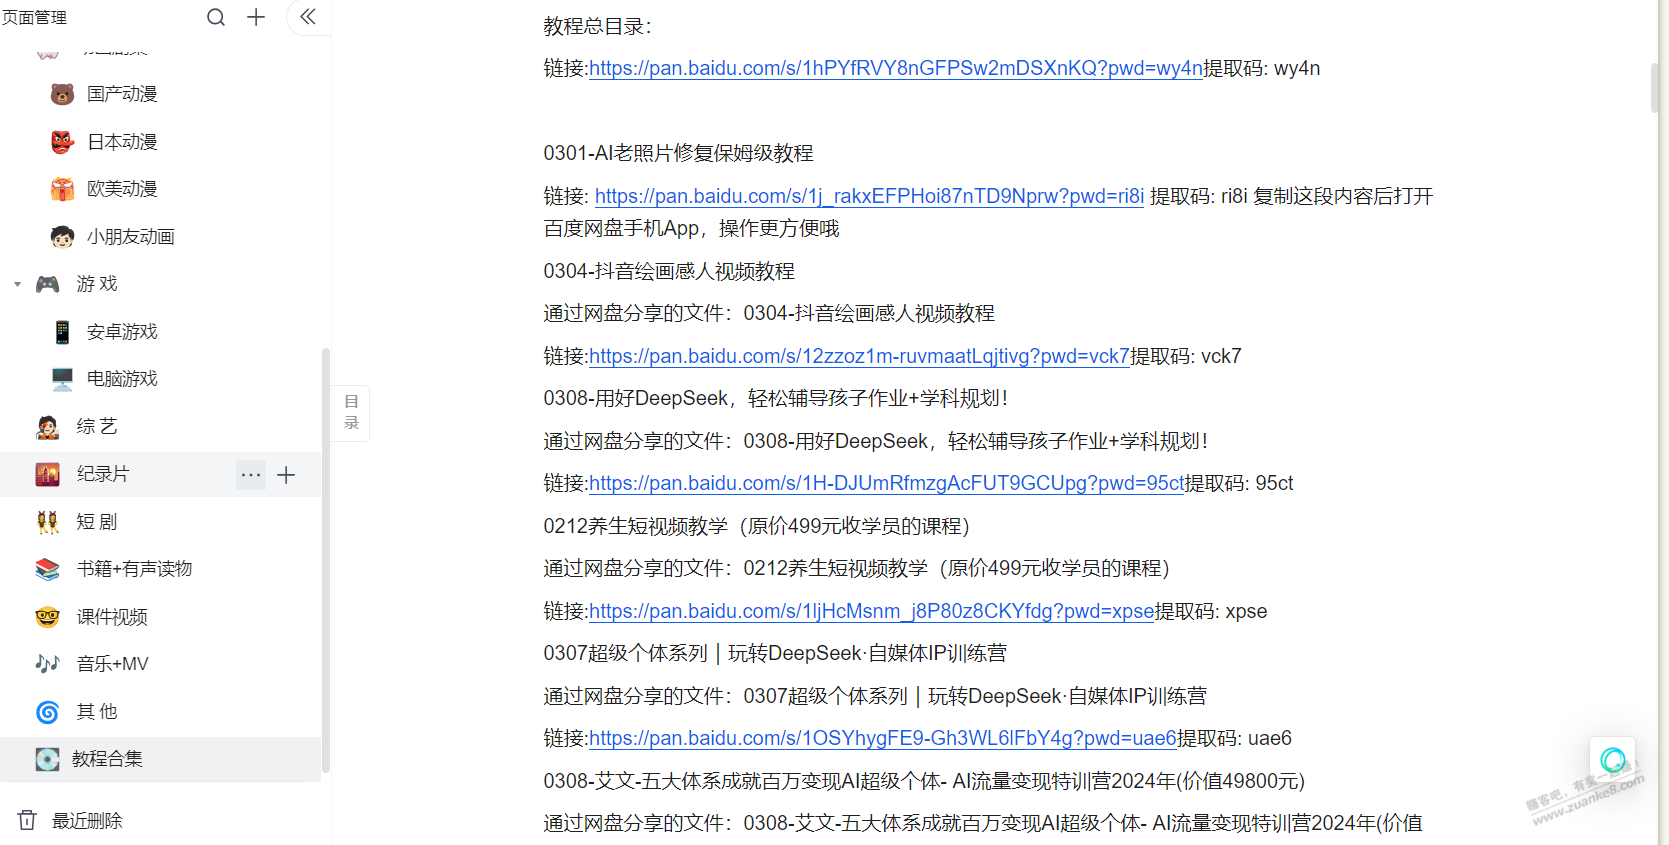This screenshot has width=1669, height=845.
Task: Collapse the 游戏 tree section
Action: tap(17, 285)
